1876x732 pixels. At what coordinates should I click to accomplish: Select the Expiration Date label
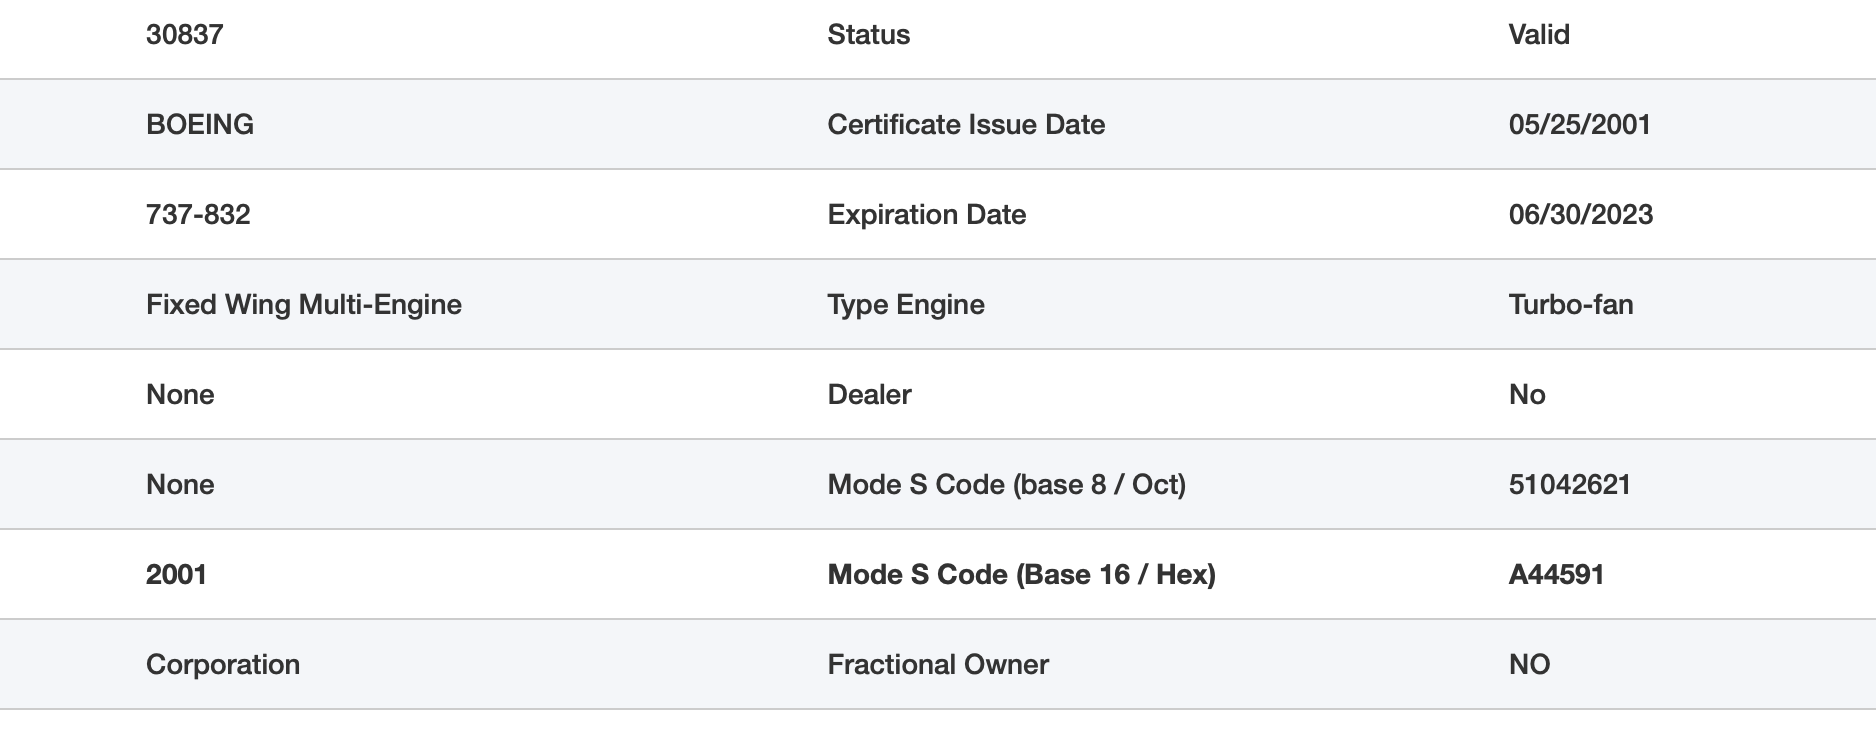click(x=926, y=215)
